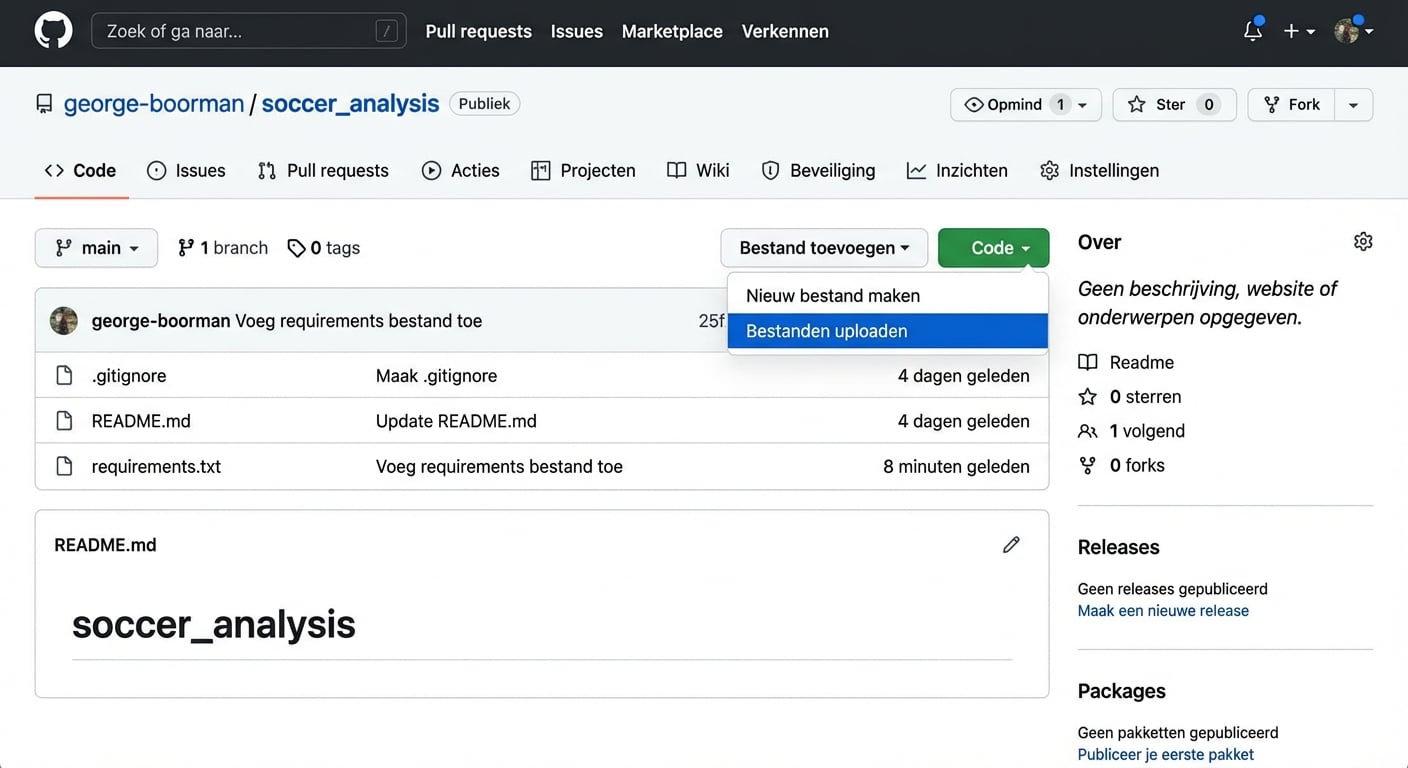This screenshot has height=768, width=1408.
Task: Click the GitHub logo icon
Action: point(54,31)
